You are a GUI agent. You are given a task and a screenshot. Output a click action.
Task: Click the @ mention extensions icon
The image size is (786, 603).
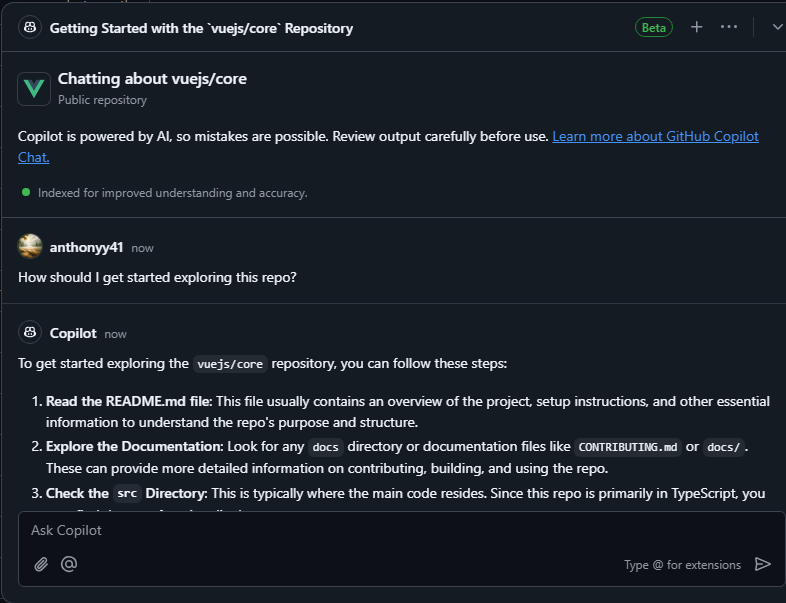(x=69, y=564)
